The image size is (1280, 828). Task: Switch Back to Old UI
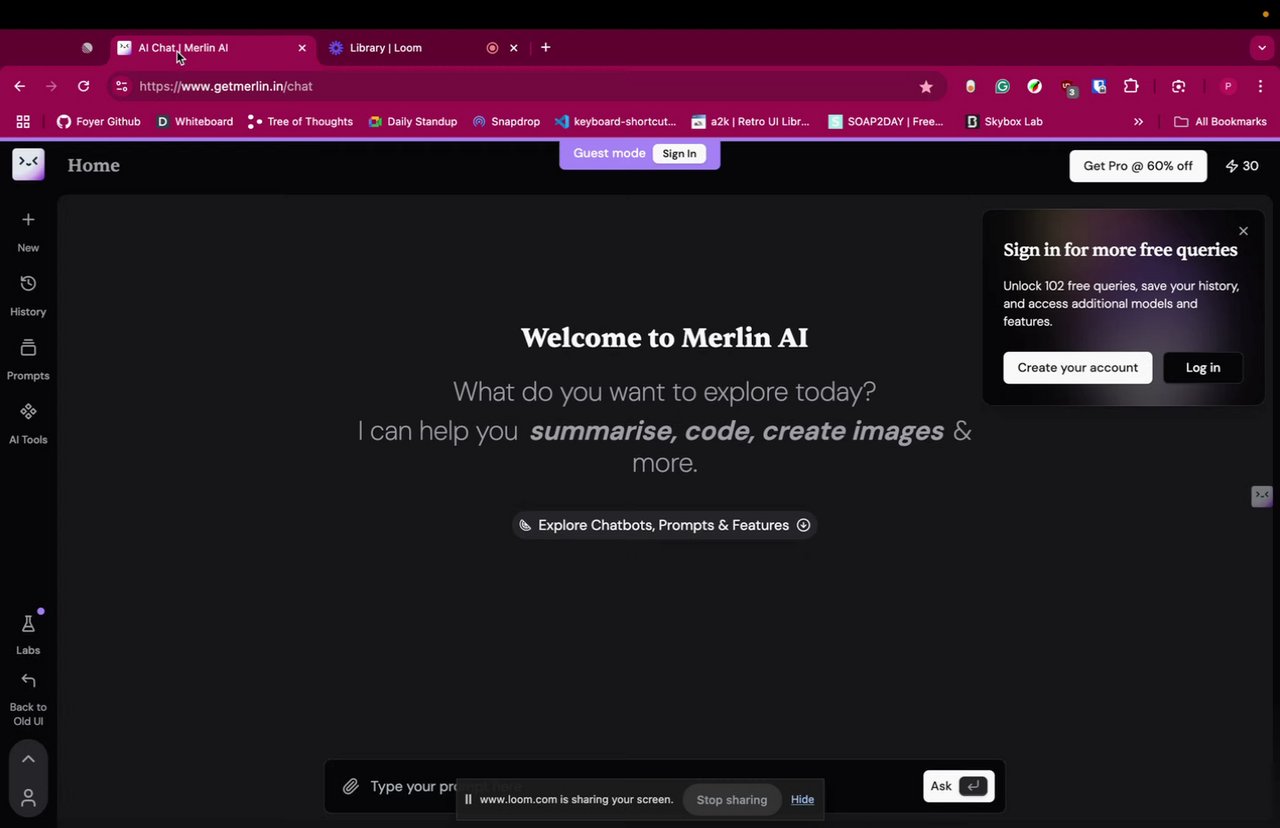(x=28, y=699)
